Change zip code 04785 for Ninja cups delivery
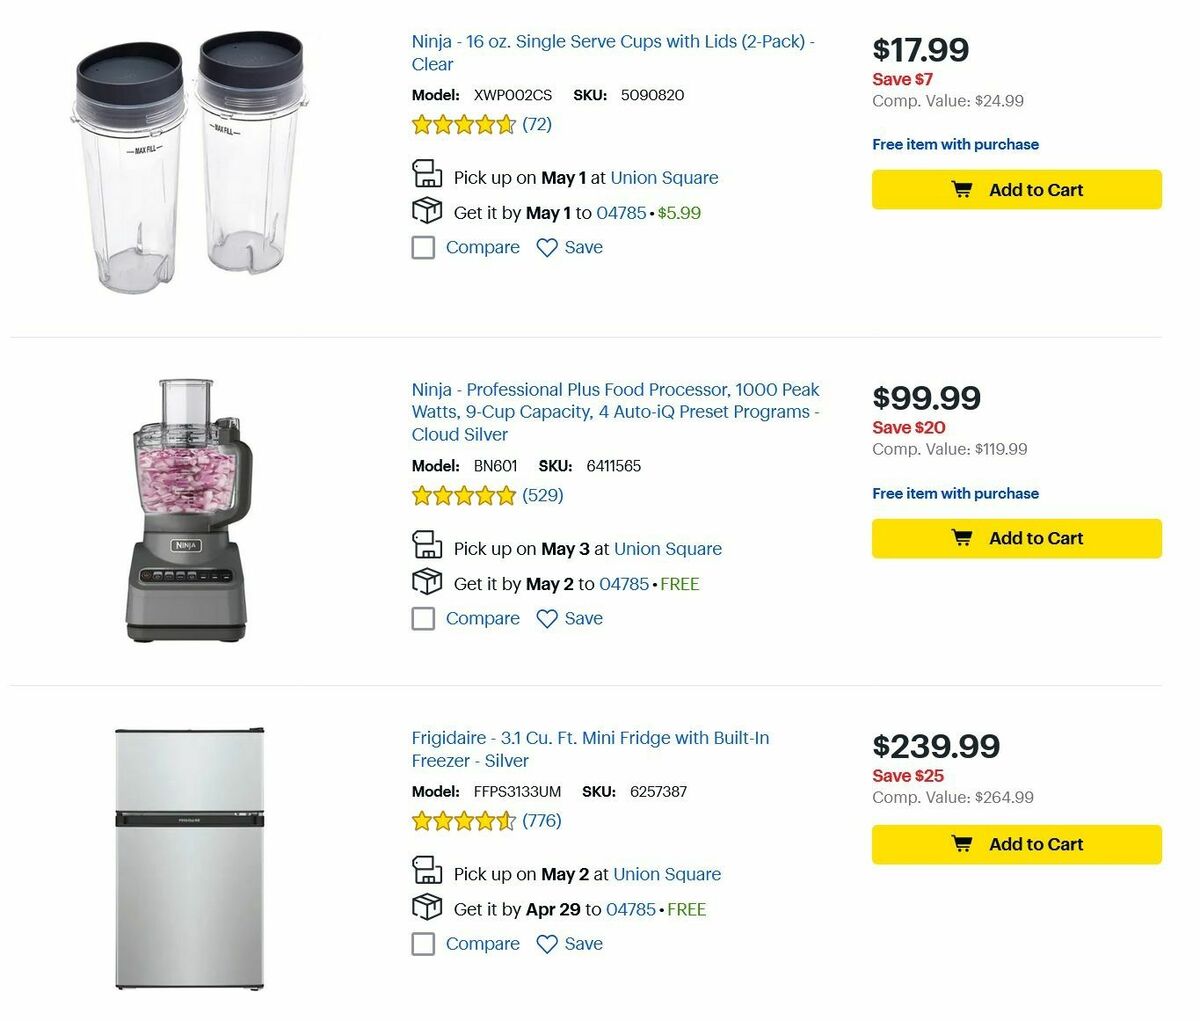This screenshot has width=1200, height=1021. click(x=621, y=213)
